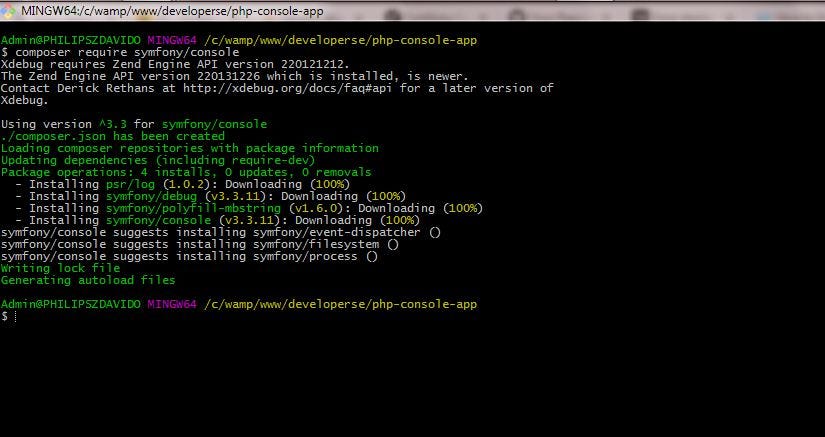Click 'Package operations: 4 installs, 0 updates, 0 removals'
The width and height of the screenshot is (825, 437).
tap(186, 172)
